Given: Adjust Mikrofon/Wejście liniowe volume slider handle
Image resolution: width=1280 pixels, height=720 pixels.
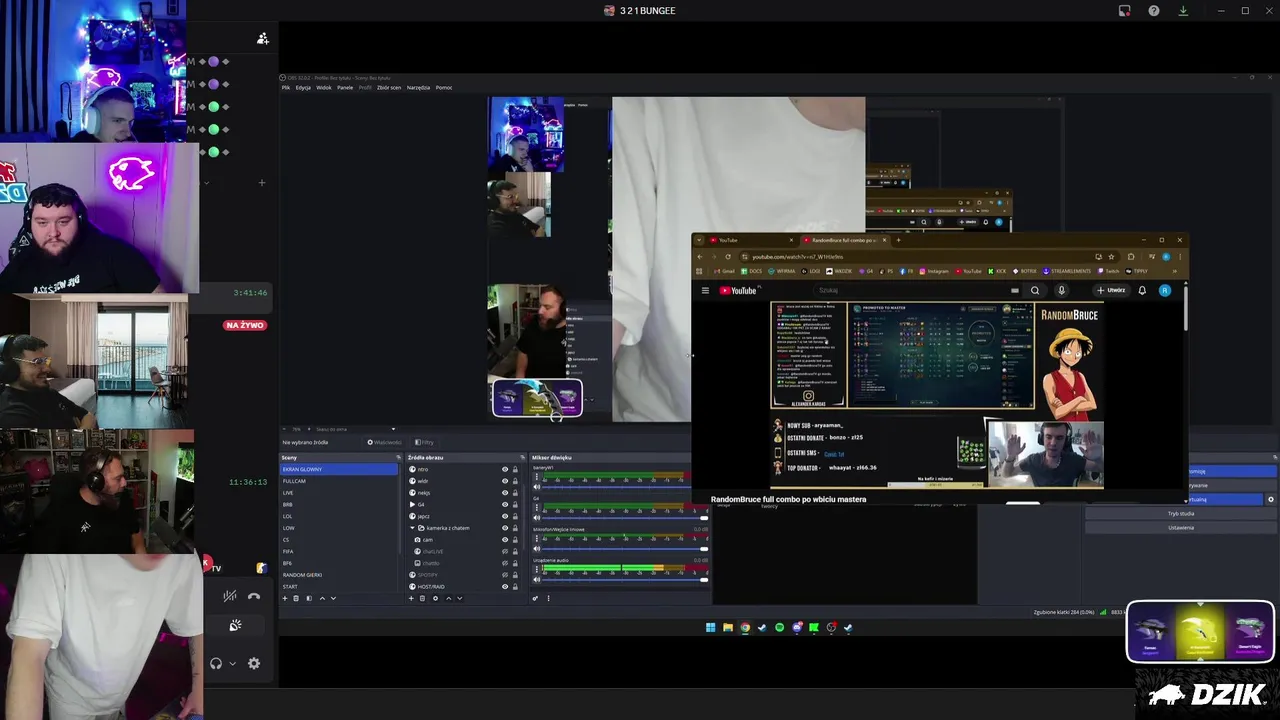Looking at the screenshot, I should pyautogui.click(x=704, y=549).
